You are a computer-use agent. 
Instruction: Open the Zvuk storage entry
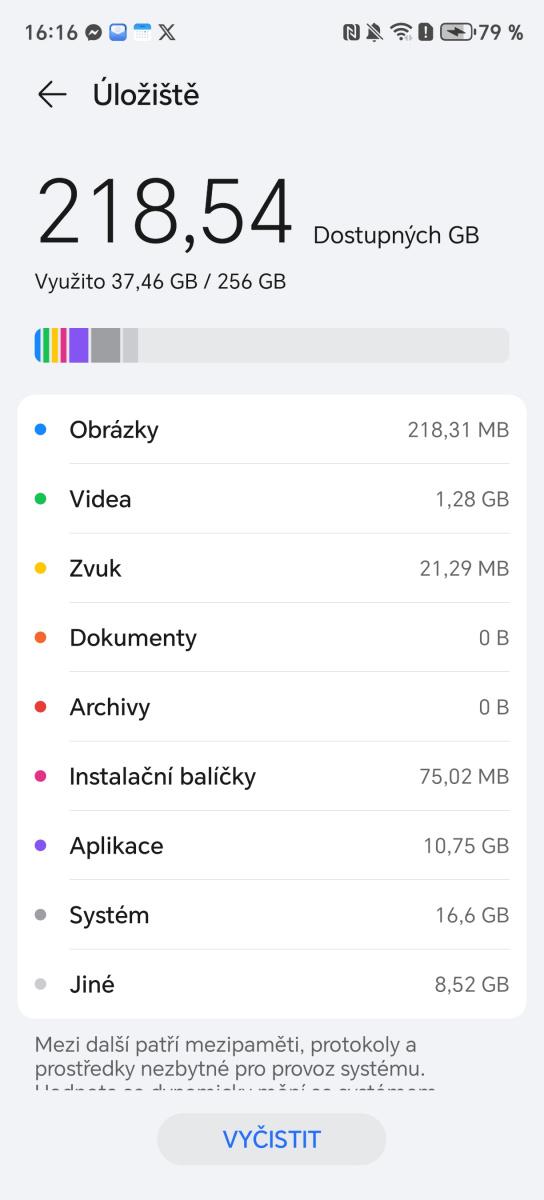pos(272,568)
